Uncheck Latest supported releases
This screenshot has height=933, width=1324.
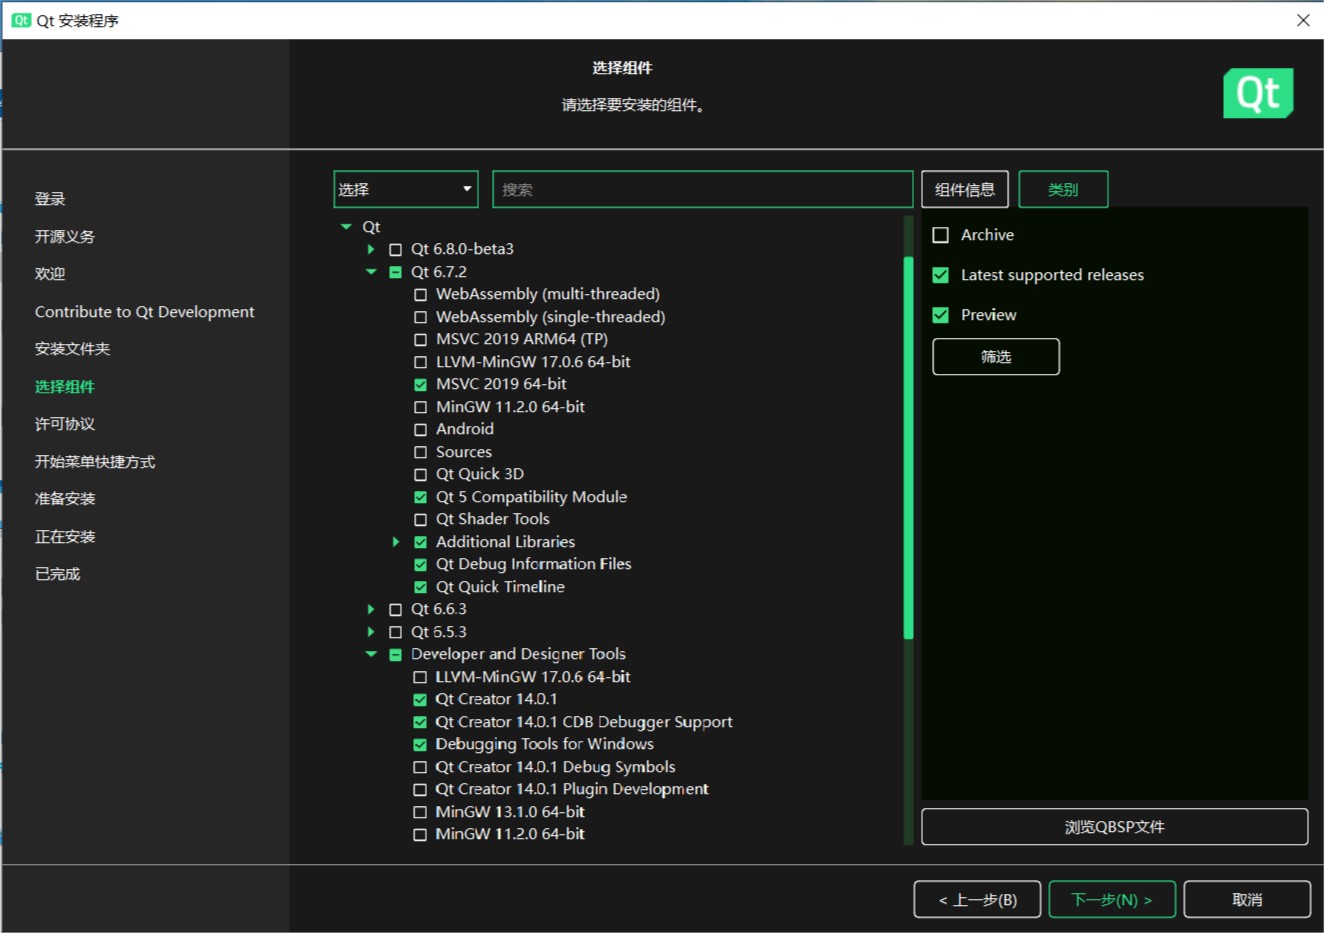point(940,275)
